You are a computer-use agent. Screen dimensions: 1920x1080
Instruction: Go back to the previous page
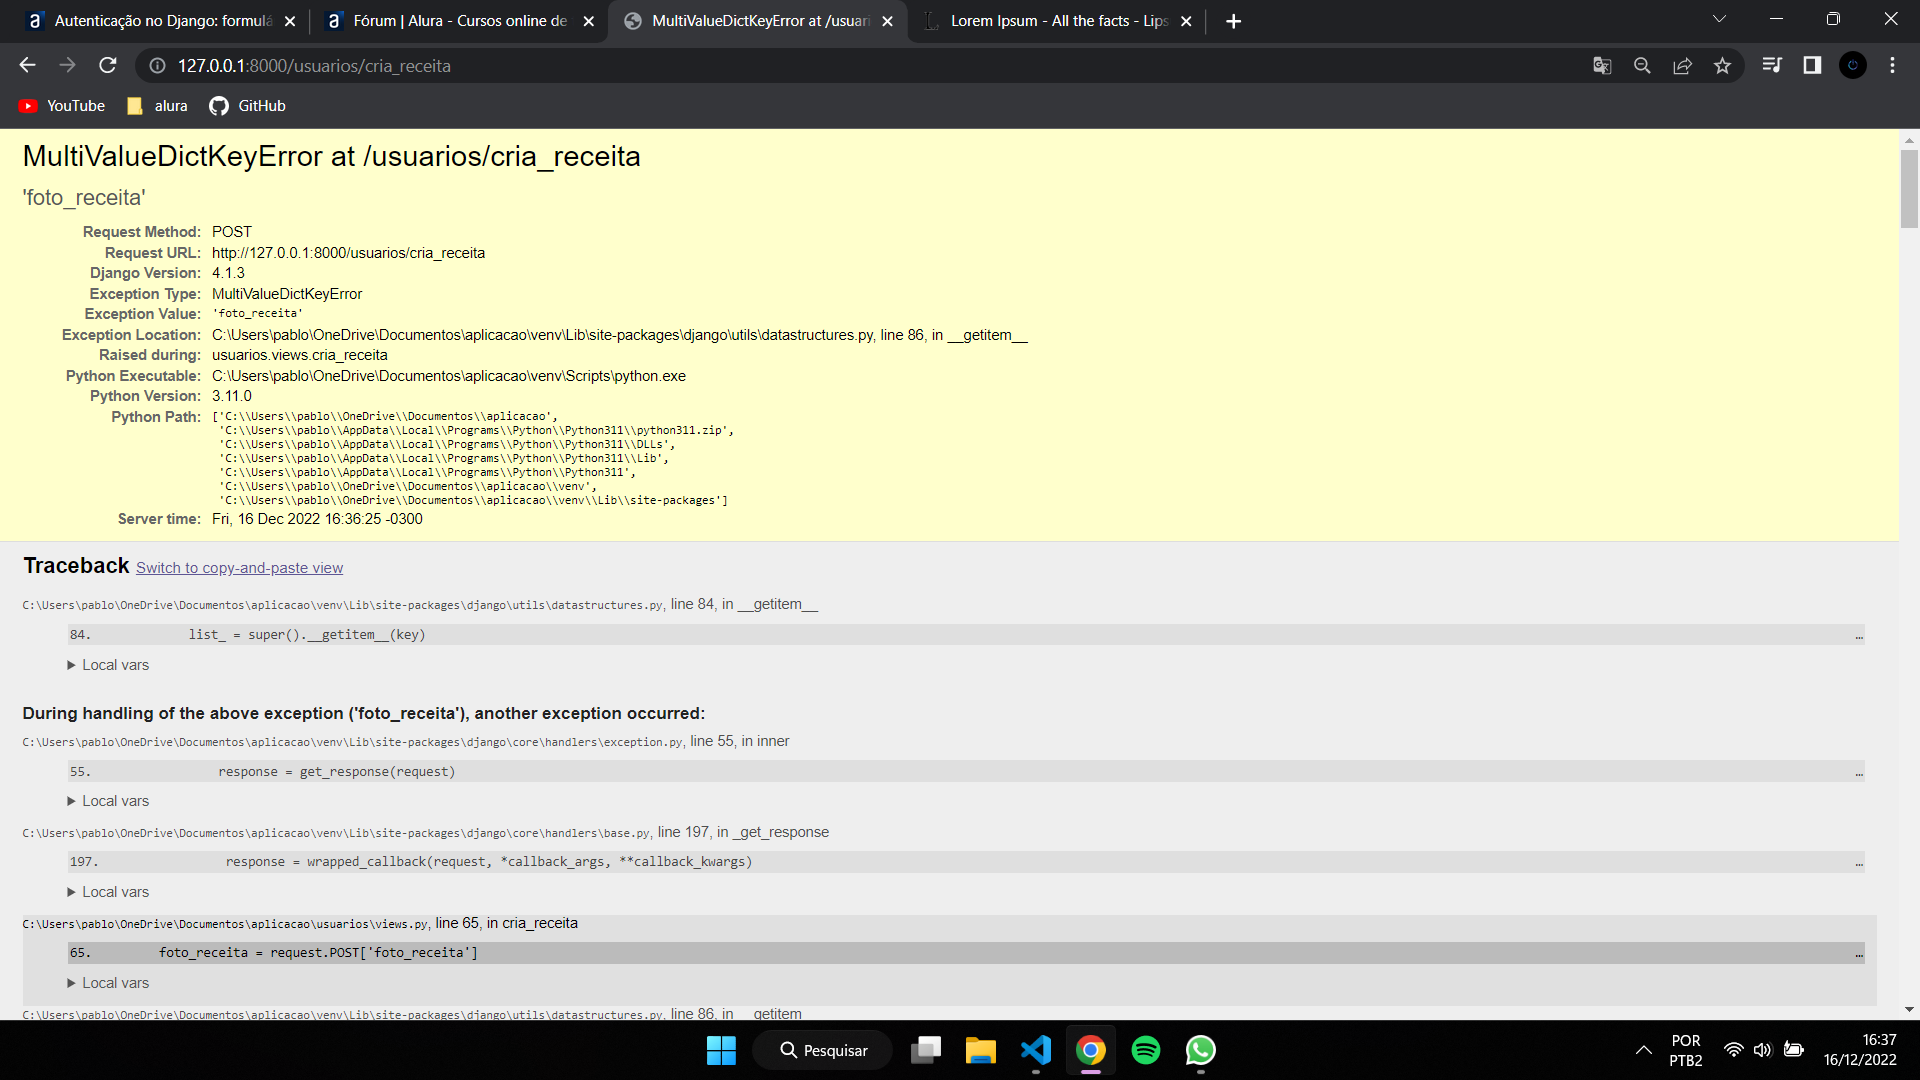pos(27,65)
